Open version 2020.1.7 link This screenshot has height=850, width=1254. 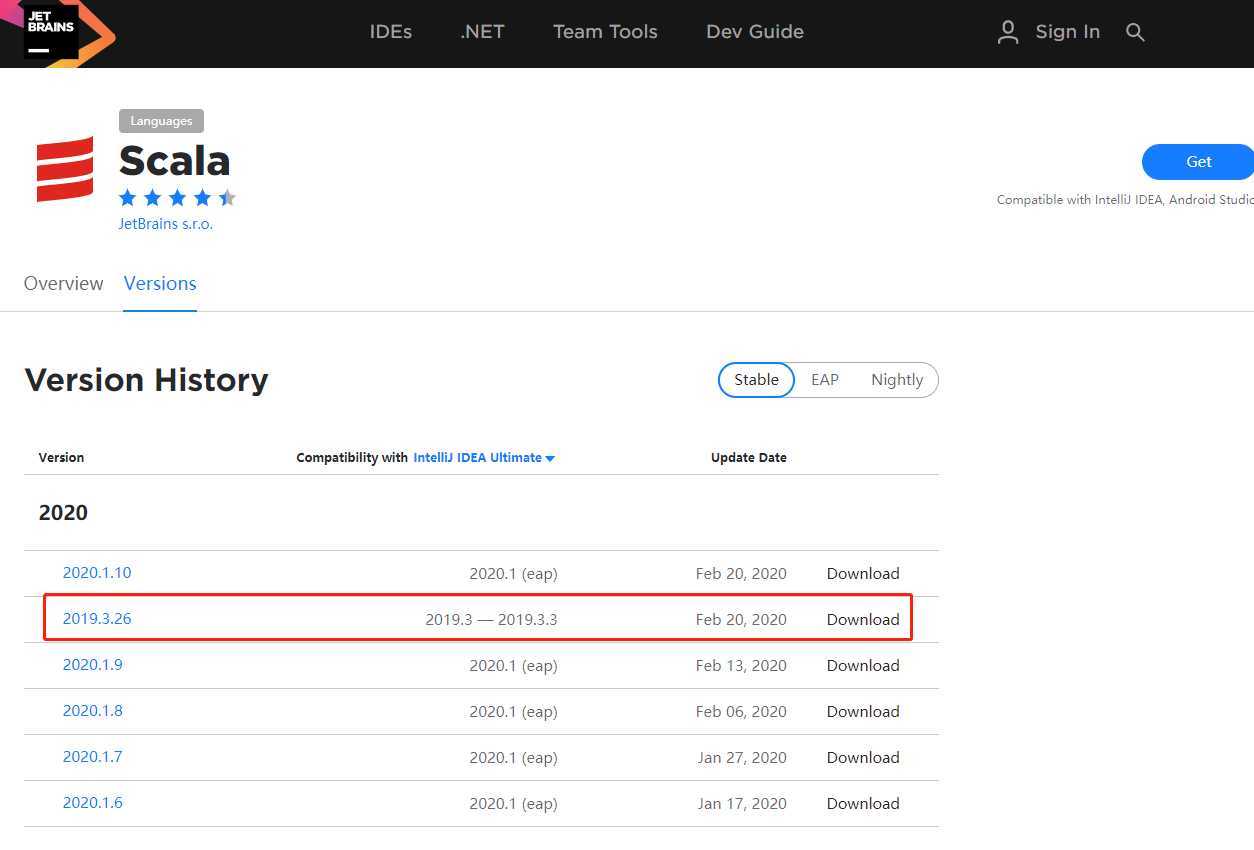pyautogui.click(x=93, y=757)
